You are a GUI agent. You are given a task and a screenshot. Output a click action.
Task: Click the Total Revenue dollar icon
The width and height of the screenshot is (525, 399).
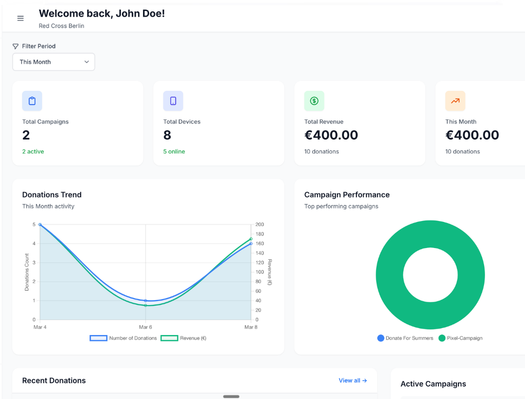[314, 101]
